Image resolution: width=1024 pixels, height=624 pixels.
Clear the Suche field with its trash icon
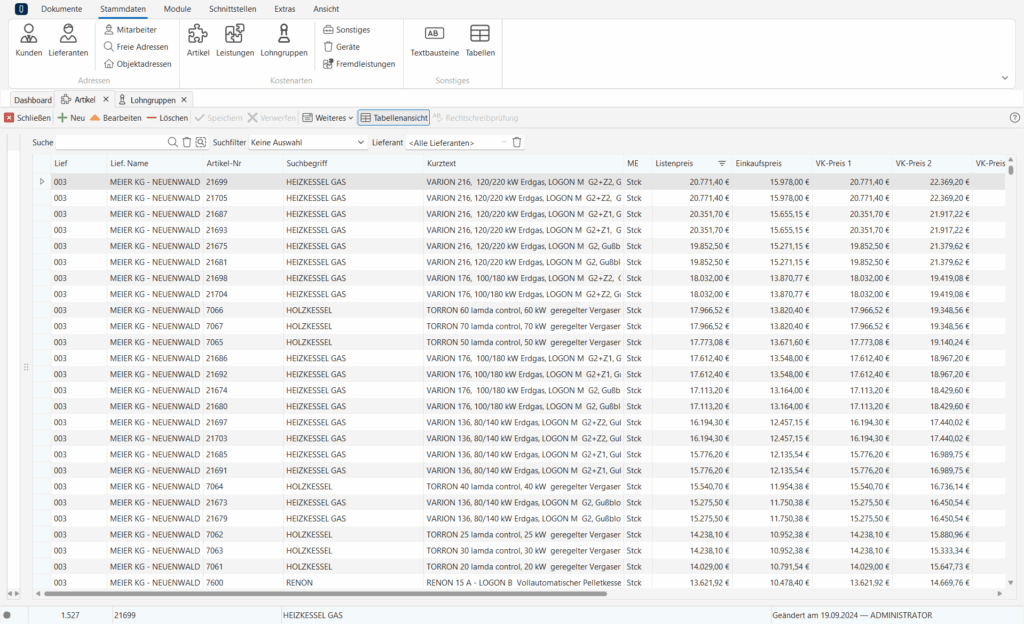(x=187, y=142)
